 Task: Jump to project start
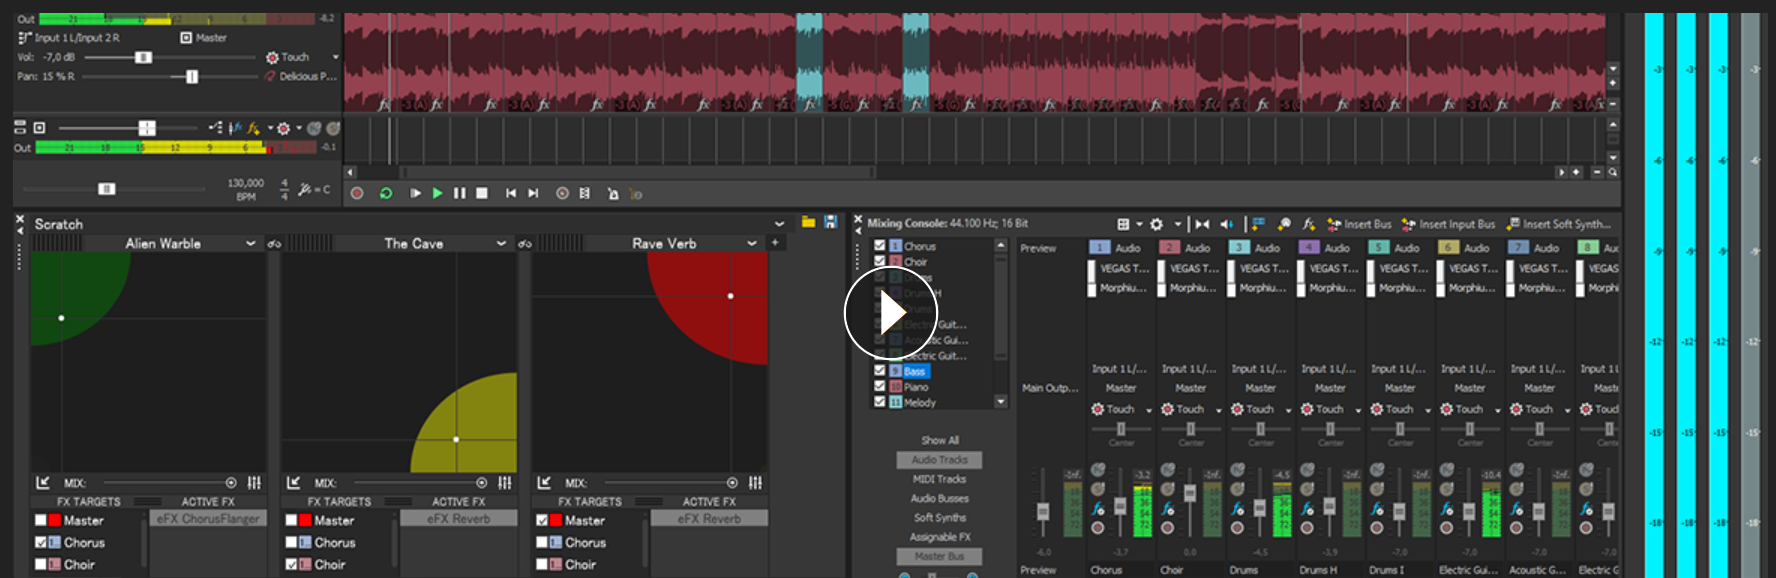(x=510, y=193)
